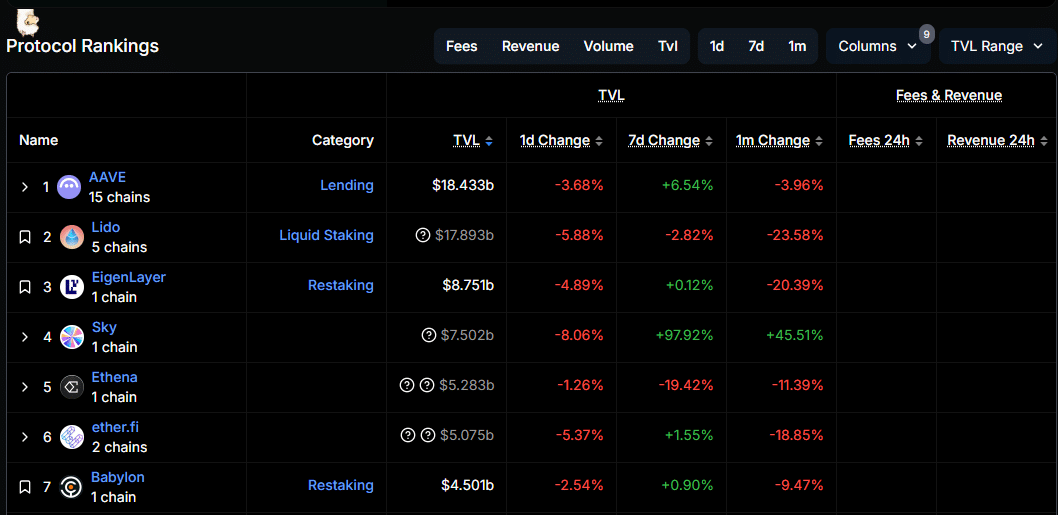Bookmark the Lido protocol row
Screen dimensions: 1058x515
click(x=25, y=237)
